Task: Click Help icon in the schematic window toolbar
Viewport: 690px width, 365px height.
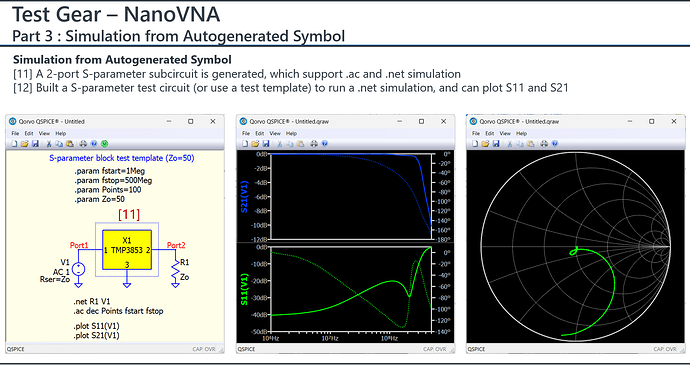Action: 94,144
